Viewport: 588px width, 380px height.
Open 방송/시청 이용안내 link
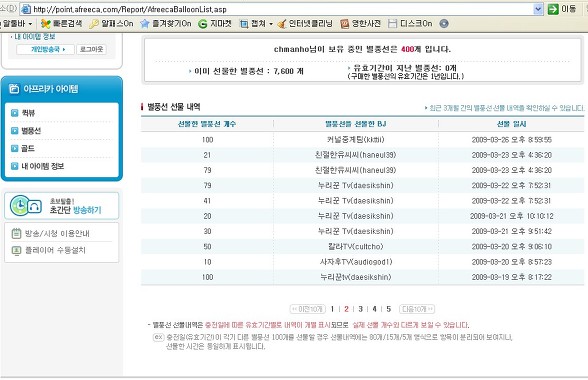coord(57,233)
